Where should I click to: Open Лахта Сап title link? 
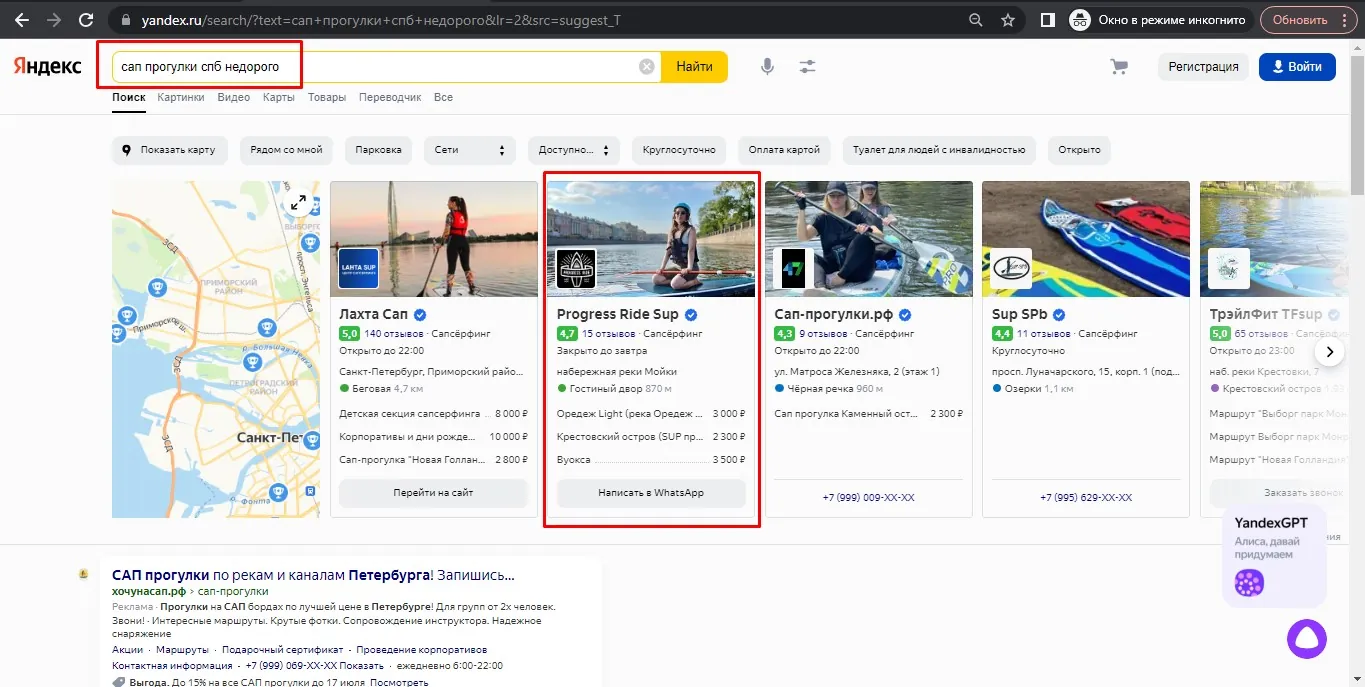coord(374,314)
